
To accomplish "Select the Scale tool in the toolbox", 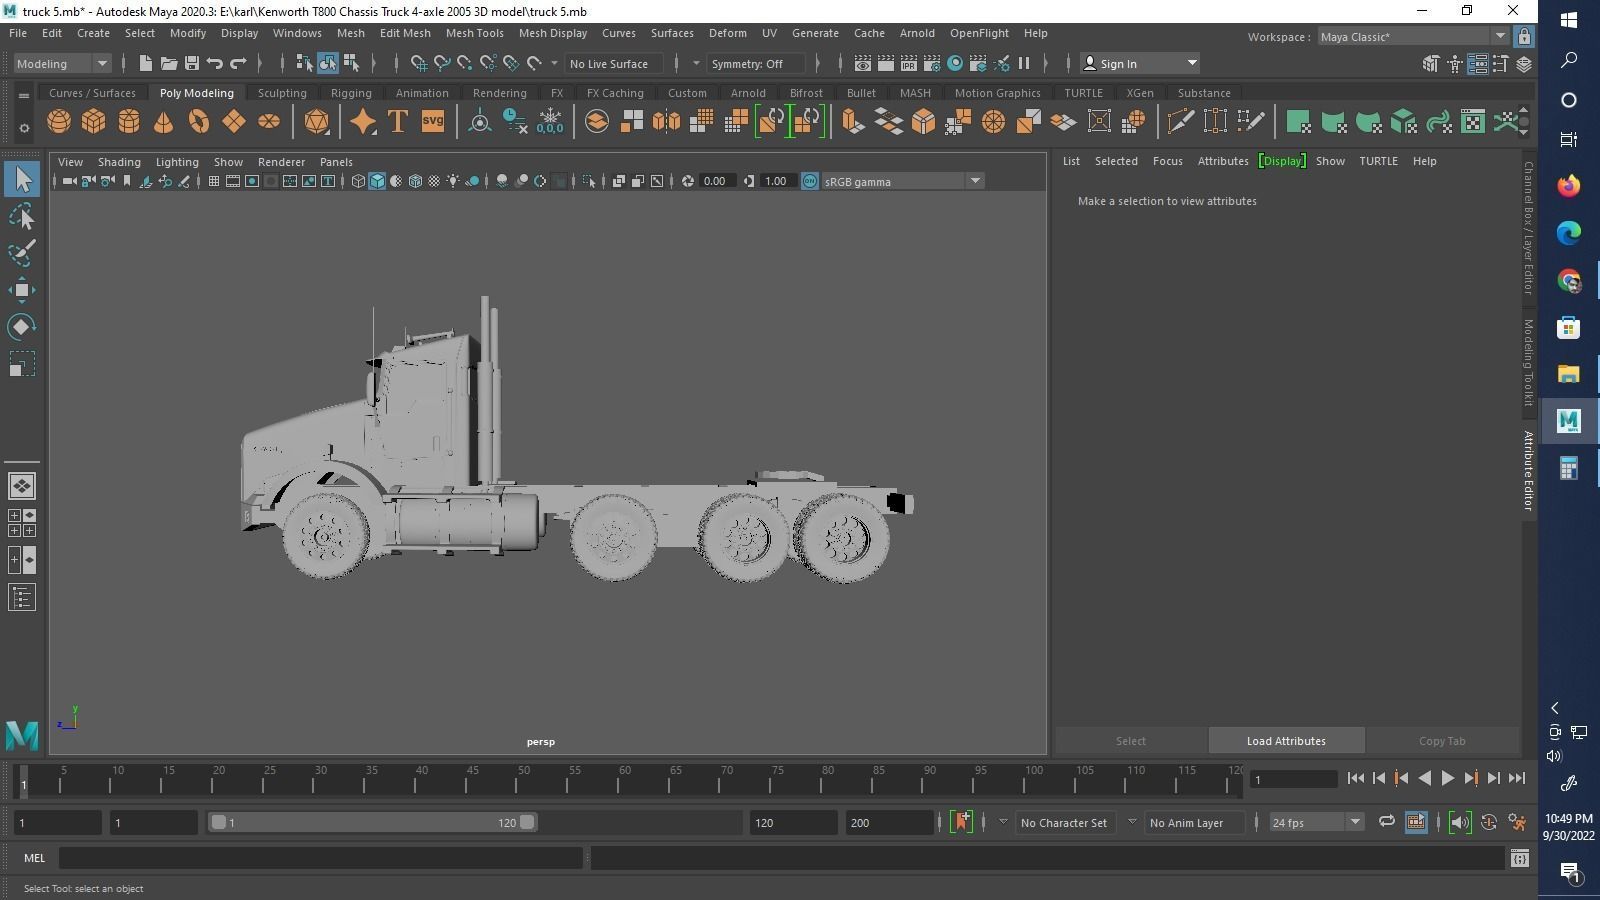I will coord(22,364).
